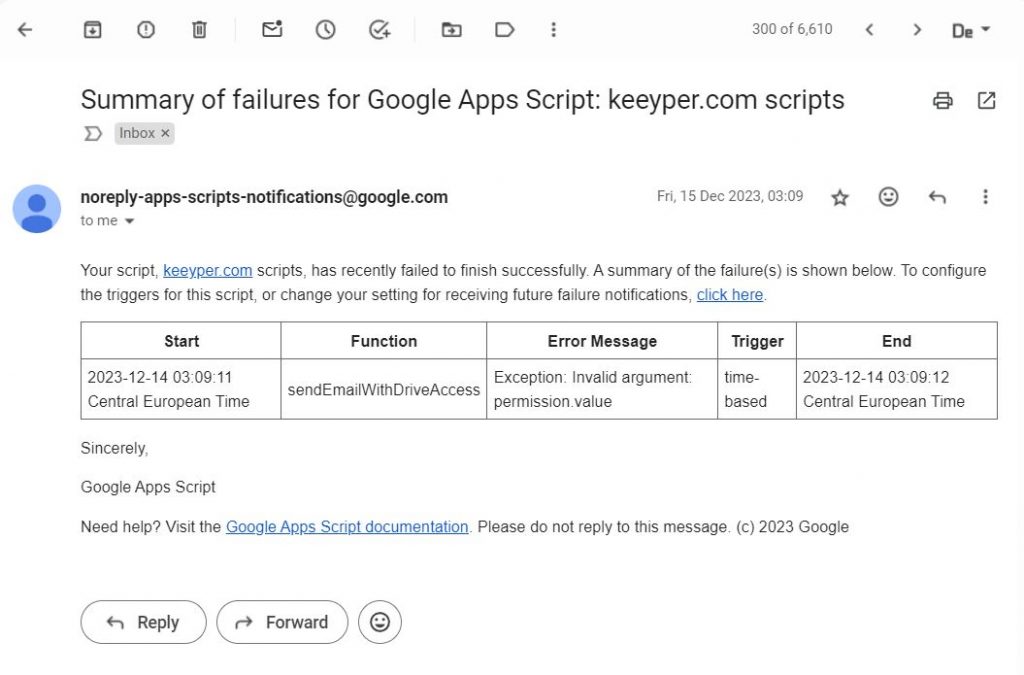This screenshot has height=675, width=1024.
Task: Delete the email with trash icon
Action: [x=199, y=30]
